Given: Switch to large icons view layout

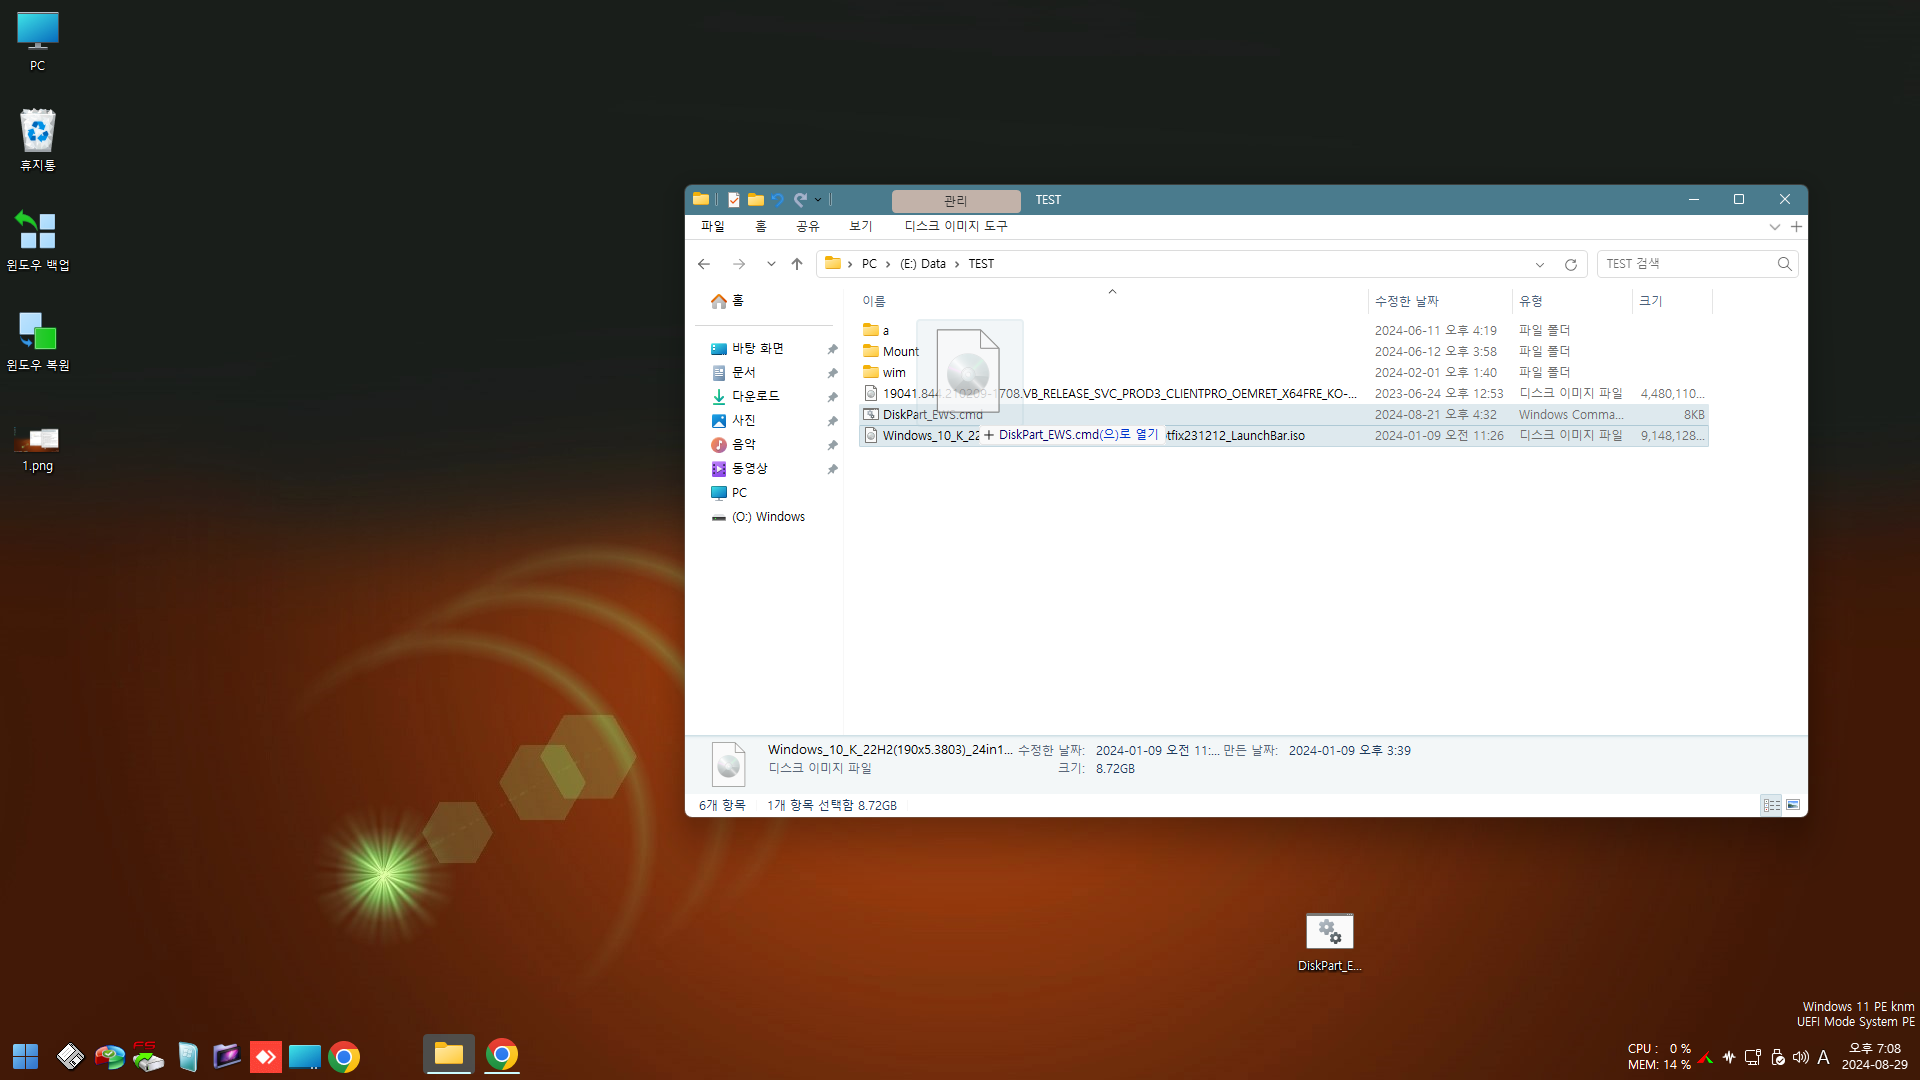Looking at the screenshot, I should (1793, 805).
